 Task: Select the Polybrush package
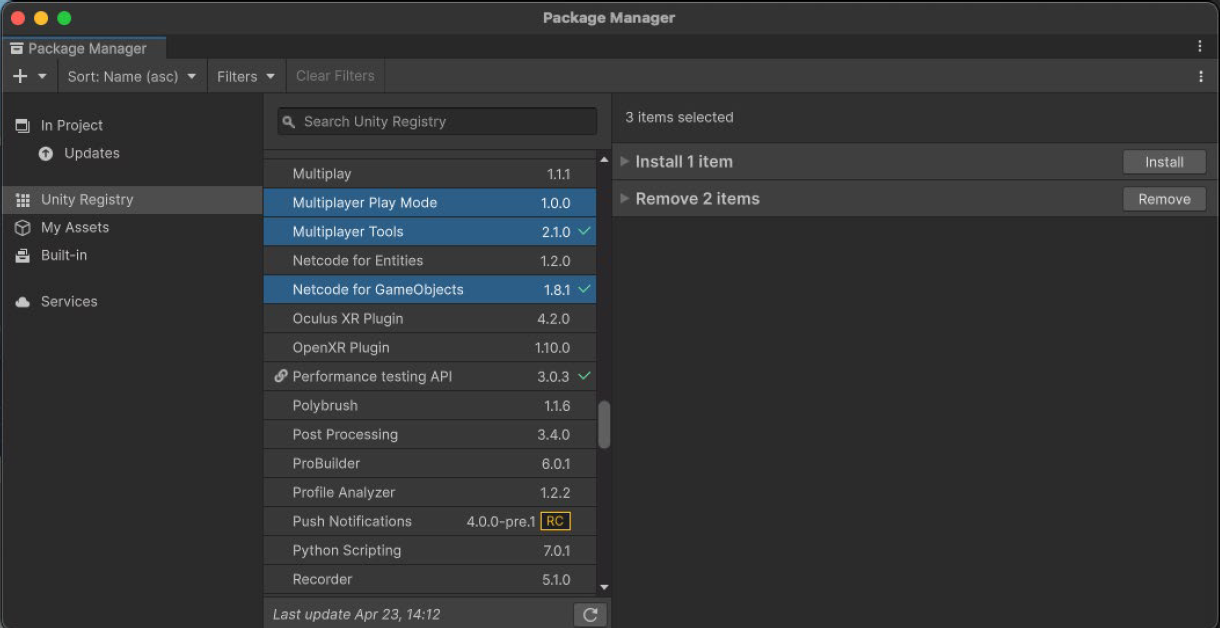point(430,406)
